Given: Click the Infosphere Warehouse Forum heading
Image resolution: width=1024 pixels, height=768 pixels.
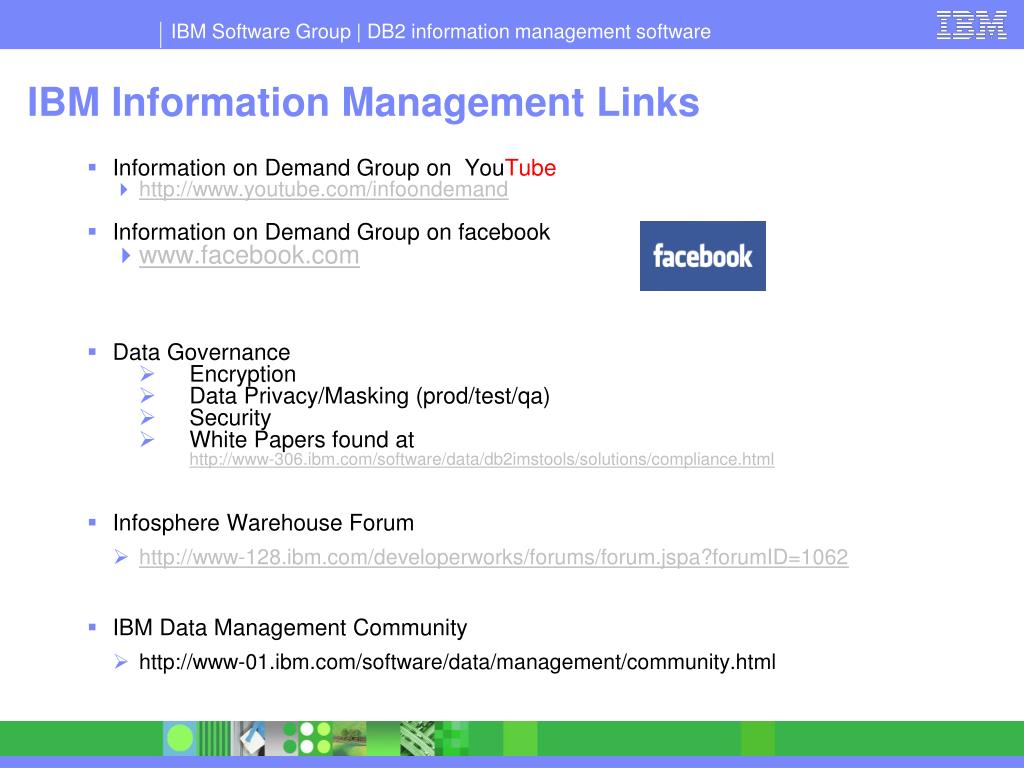Looking at the screenshot, I should tap(263, 523).
